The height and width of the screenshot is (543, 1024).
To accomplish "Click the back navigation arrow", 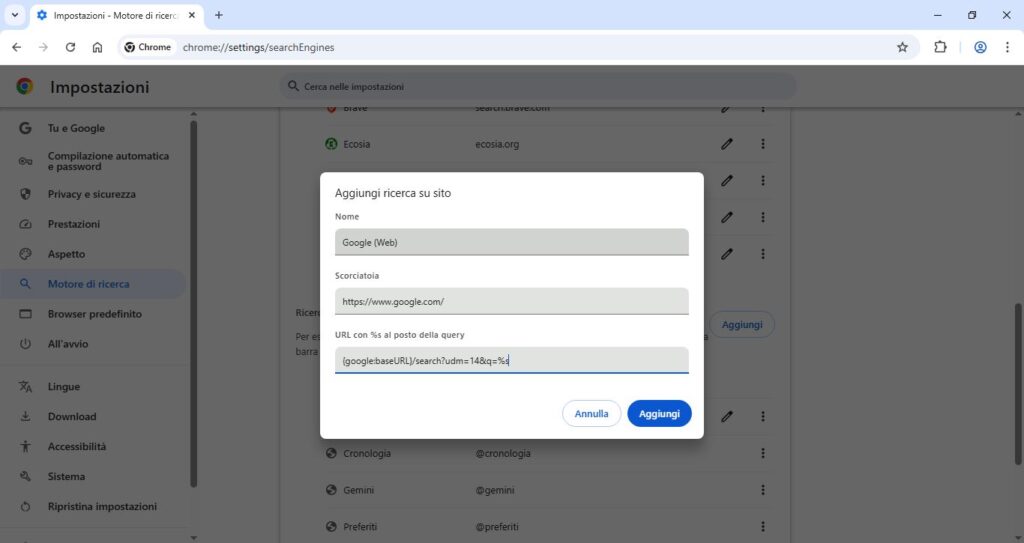I will pyautogui.click(x=16, y=47).
